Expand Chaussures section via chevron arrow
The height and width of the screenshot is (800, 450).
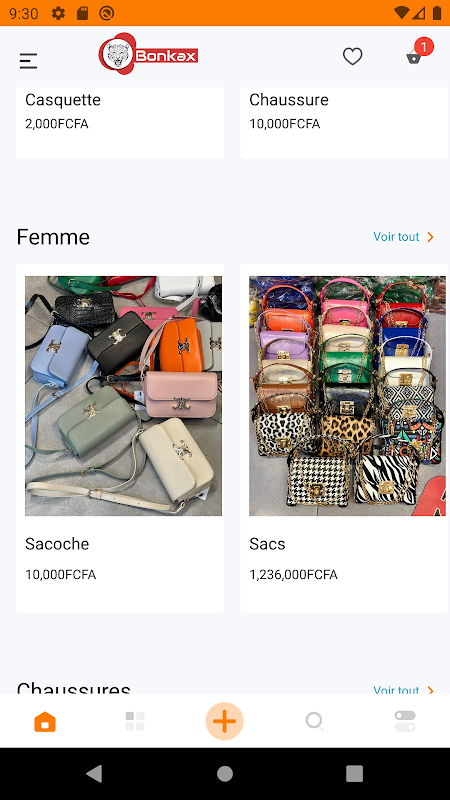tap(430, 690)
